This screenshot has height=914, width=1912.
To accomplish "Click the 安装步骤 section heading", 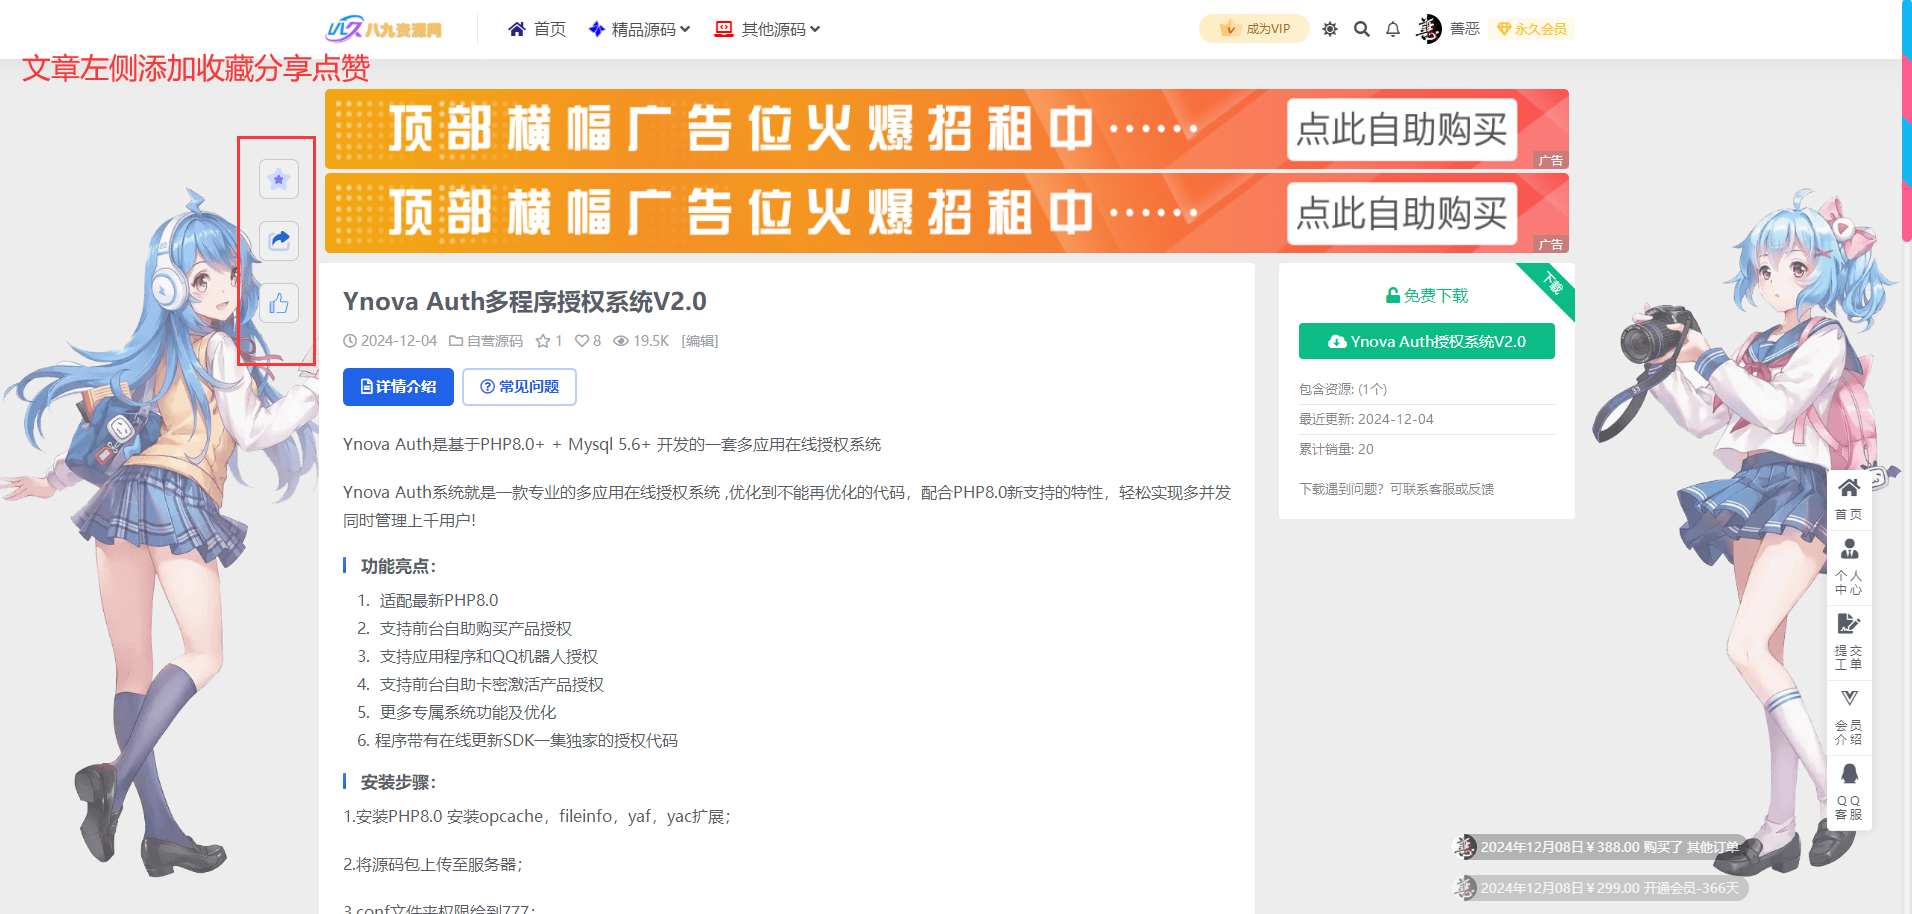I will [x=398, y=782].
